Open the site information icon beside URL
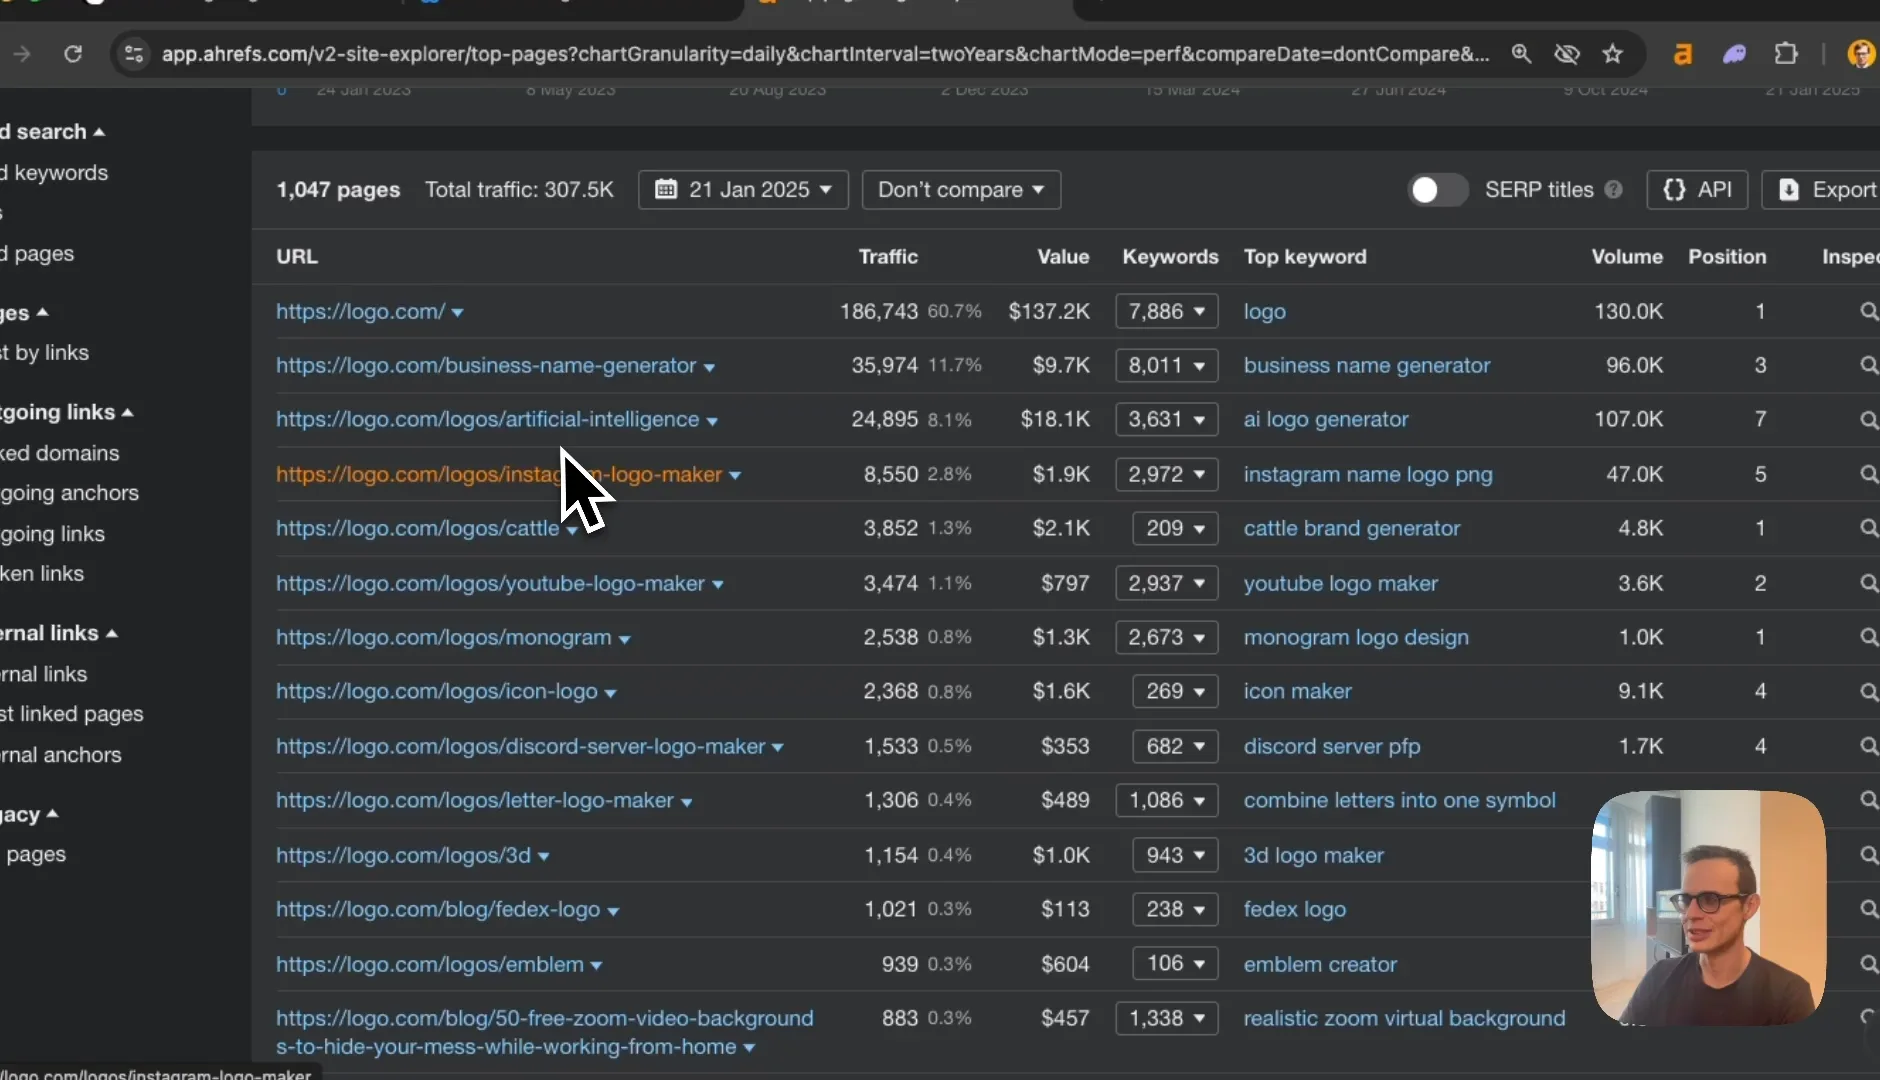This screenshot has width=1880, height=1080. (134, 54)
